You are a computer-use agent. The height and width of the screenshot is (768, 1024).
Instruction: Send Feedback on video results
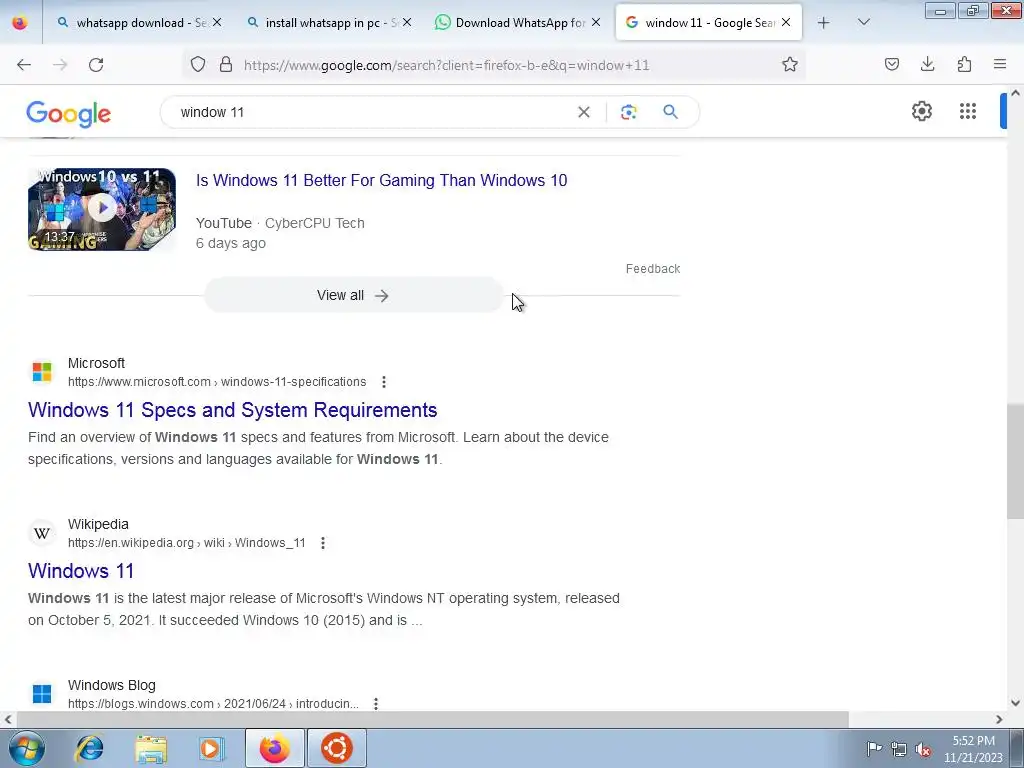tap(653, 268)
